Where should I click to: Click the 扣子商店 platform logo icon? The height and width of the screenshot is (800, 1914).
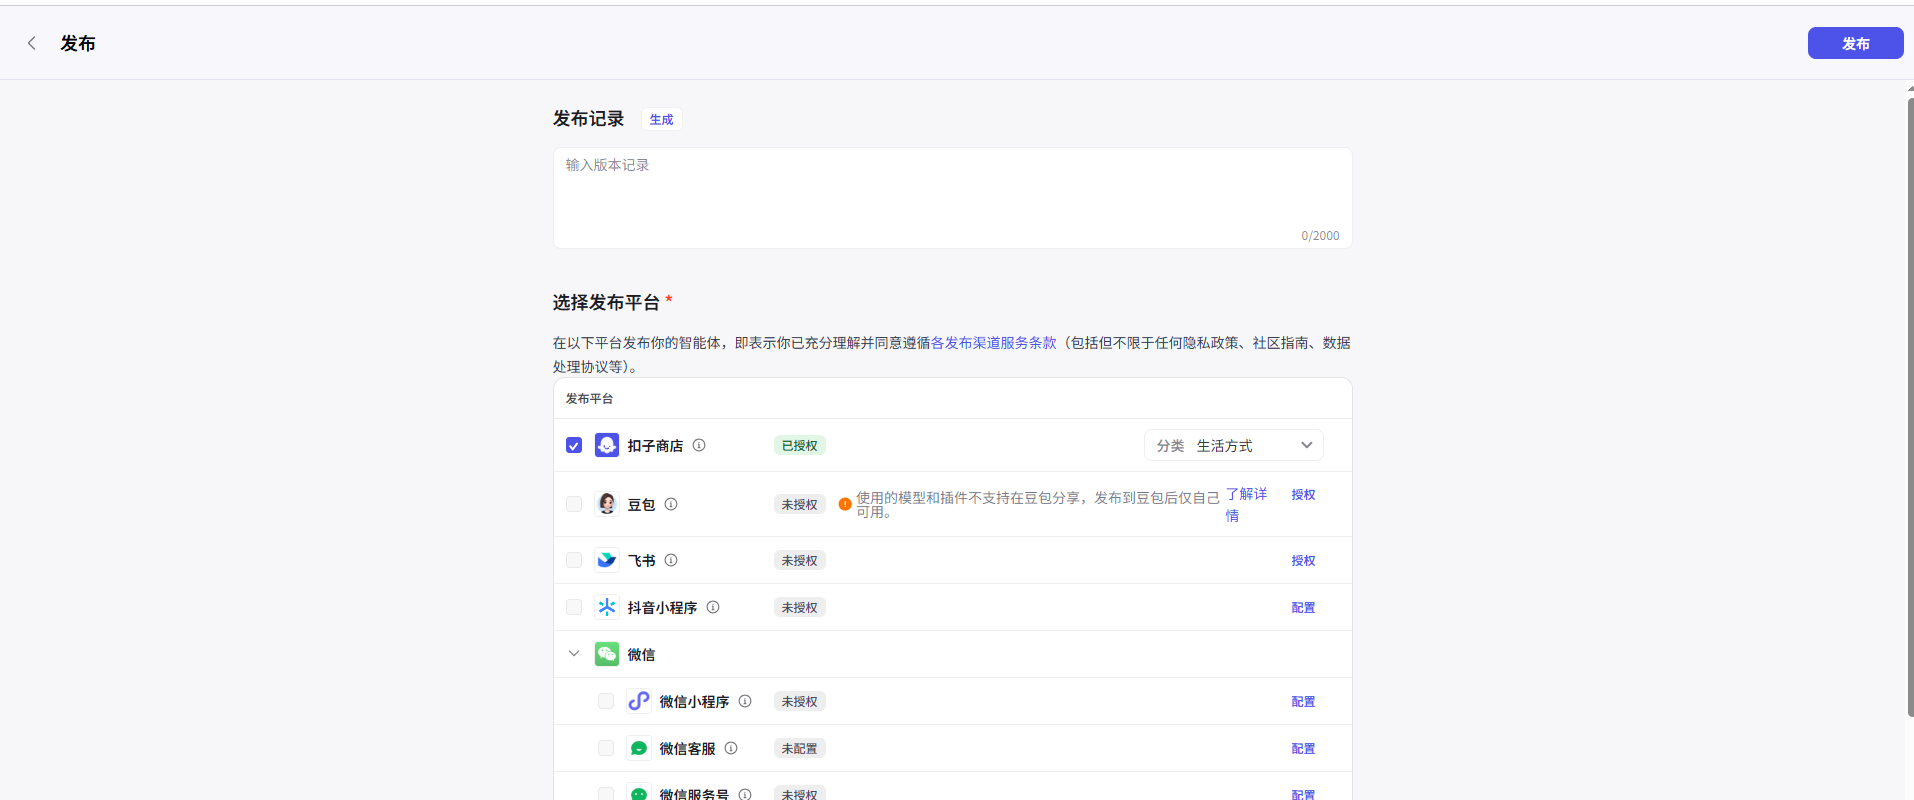click(x=607, y=445)
